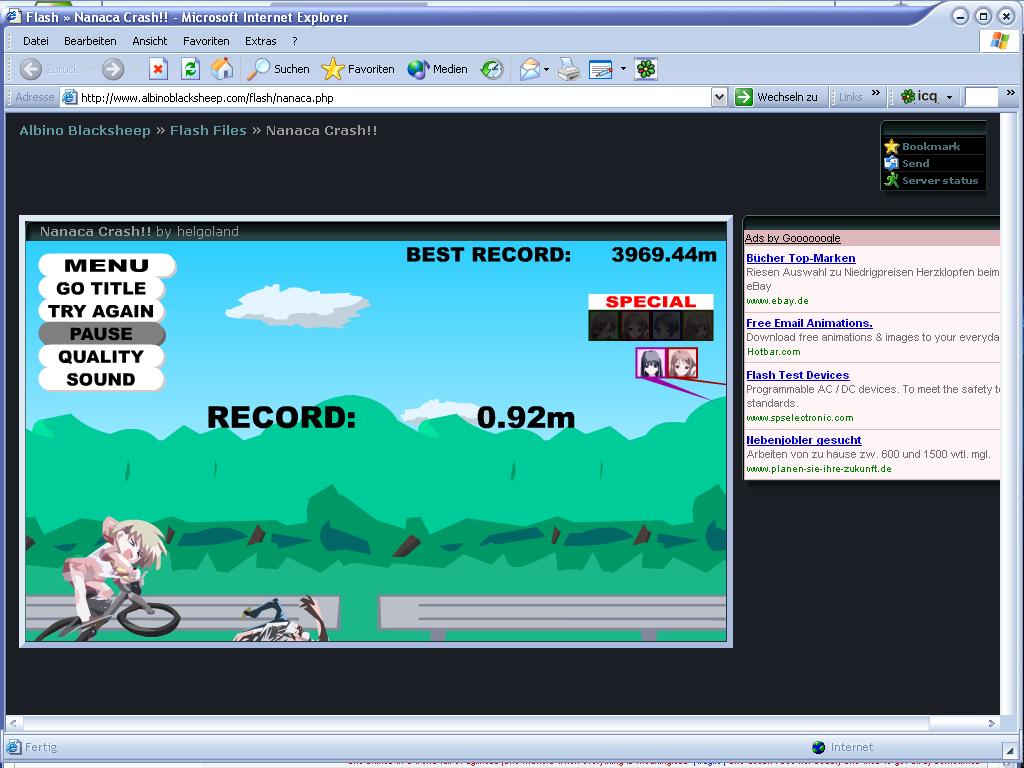Click the Ads by Google label

[x=793, y=238]
